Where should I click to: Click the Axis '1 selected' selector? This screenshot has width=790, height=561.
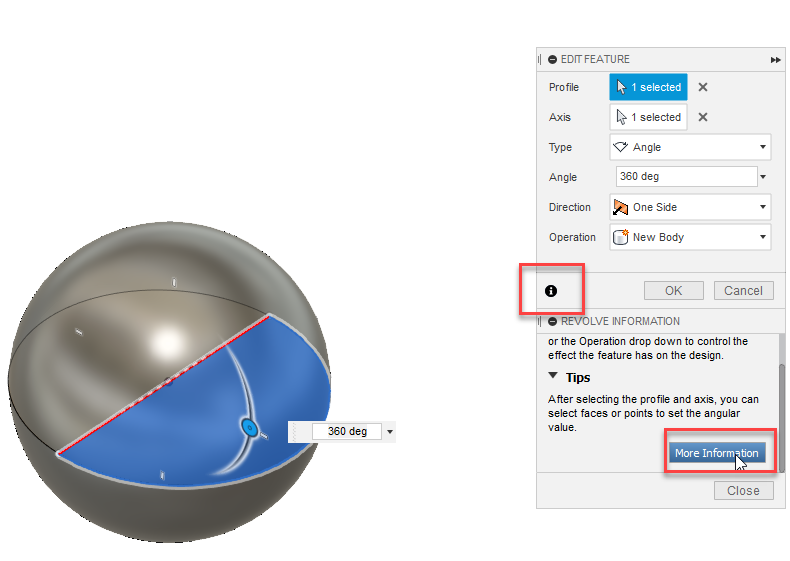pyautogui.click(x=648, y=117)
